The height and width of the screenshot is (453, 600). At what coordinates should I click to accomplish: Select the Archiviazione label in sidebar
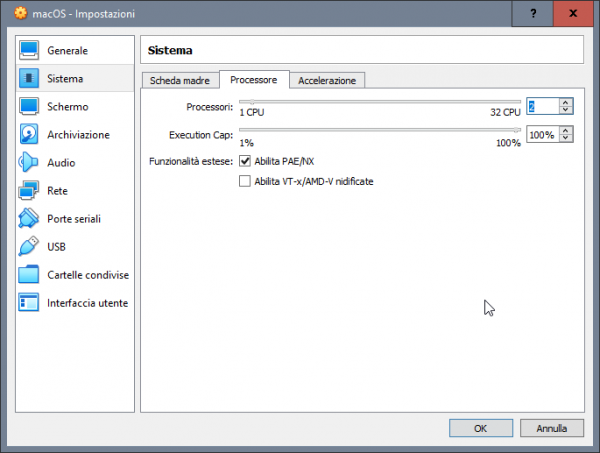[x=78, y=135]
